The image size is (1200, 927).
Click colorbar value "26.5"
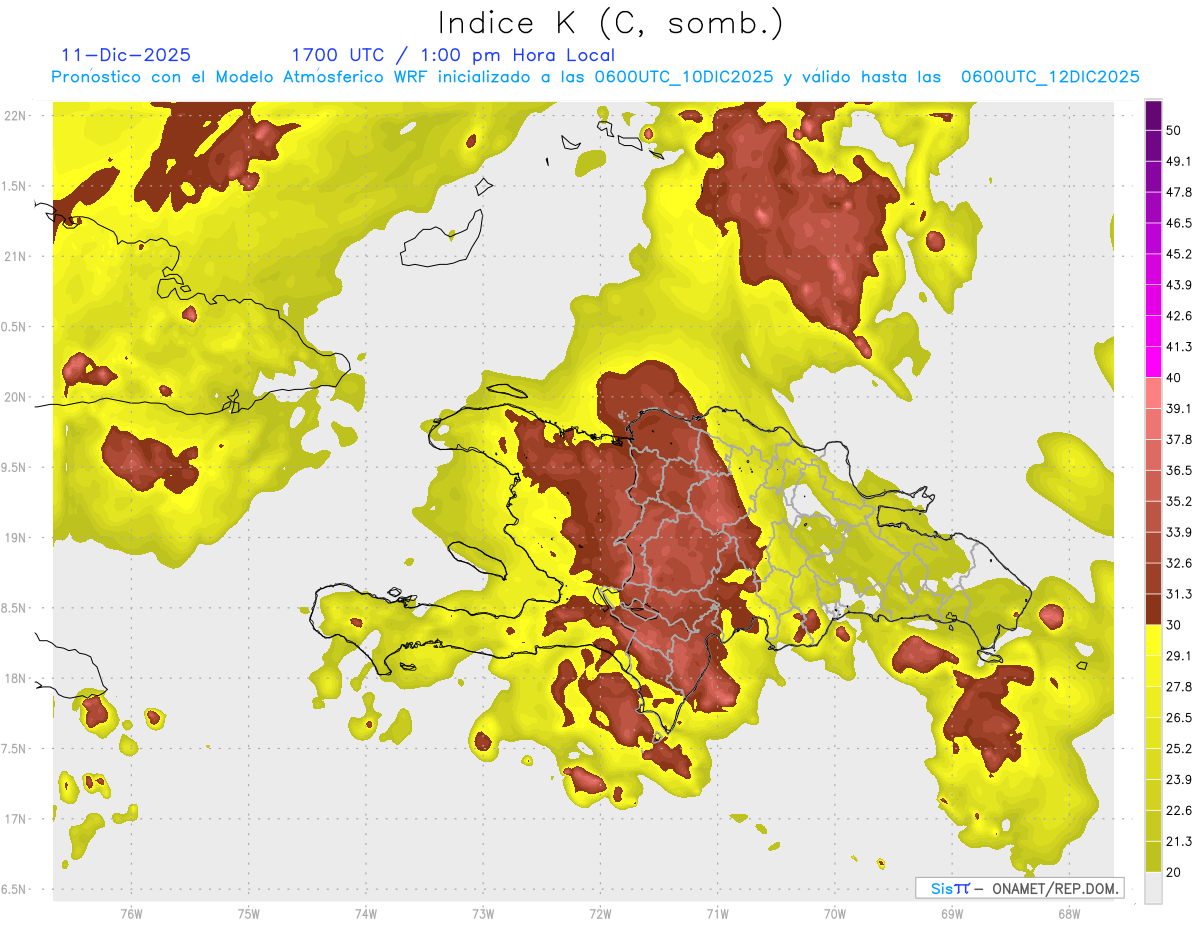pos(1180,718)
